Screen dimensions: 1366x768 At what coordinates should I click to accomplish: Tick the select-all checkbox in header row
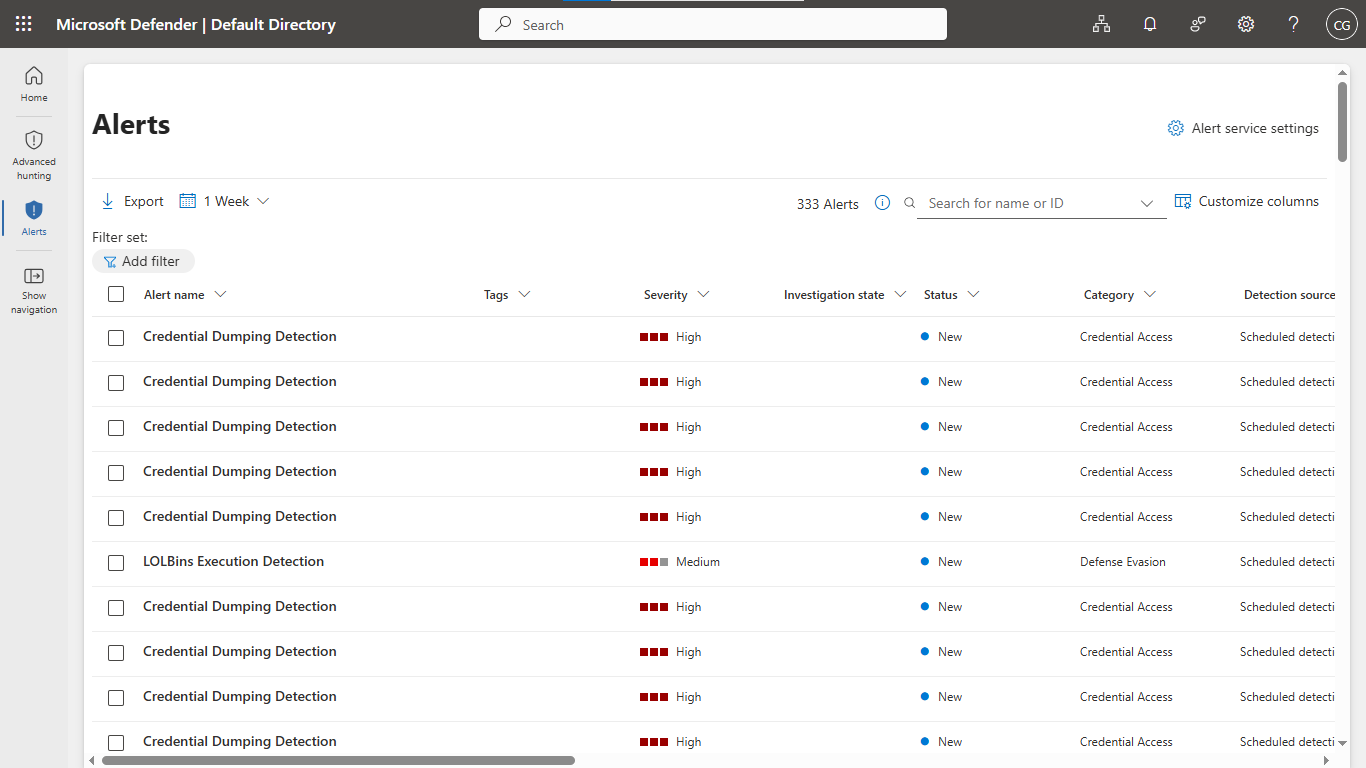[116, 294]
